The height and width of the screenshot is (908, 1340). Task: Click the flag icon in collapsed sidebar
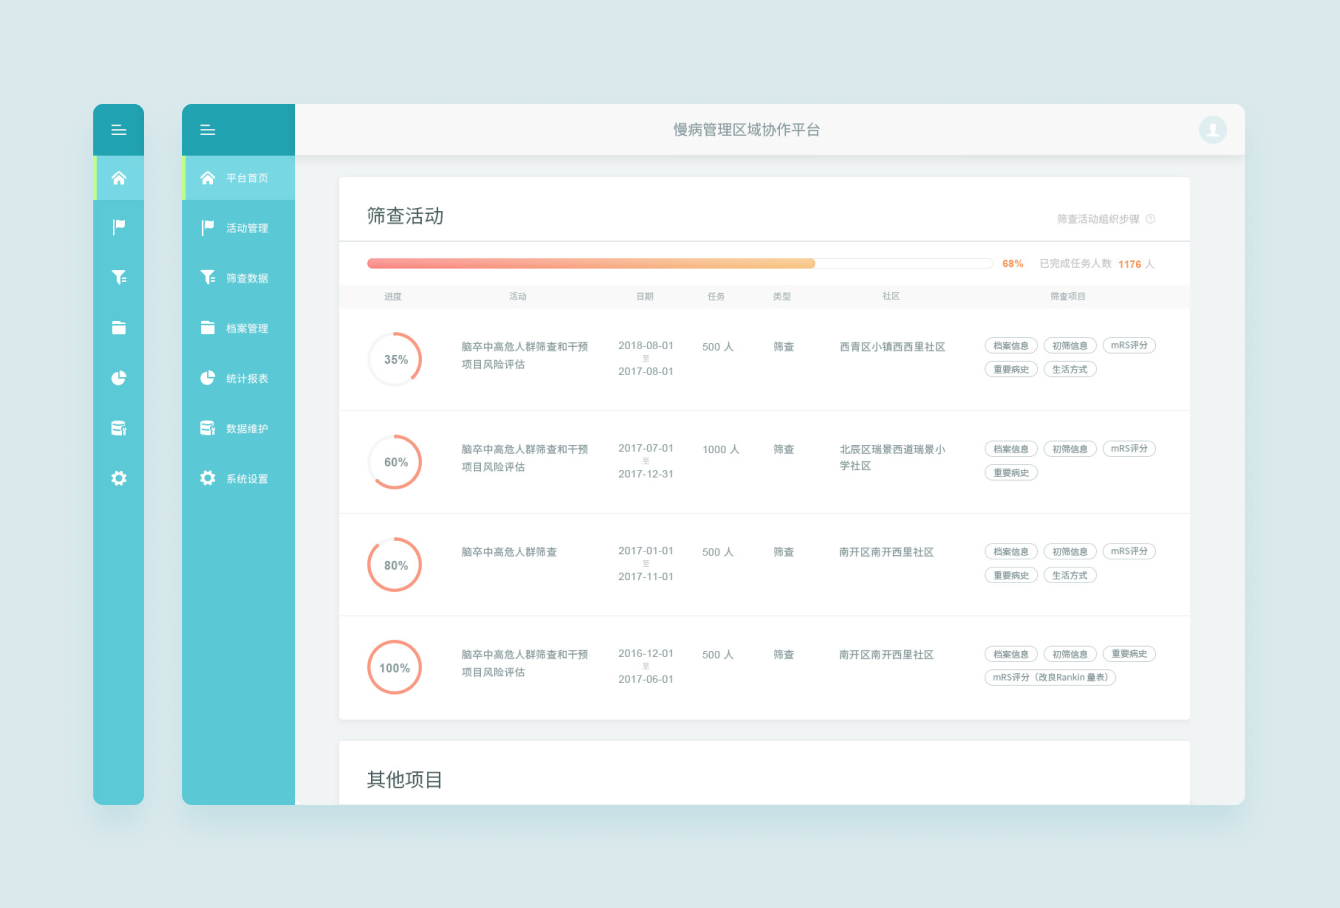pos(119,228)
